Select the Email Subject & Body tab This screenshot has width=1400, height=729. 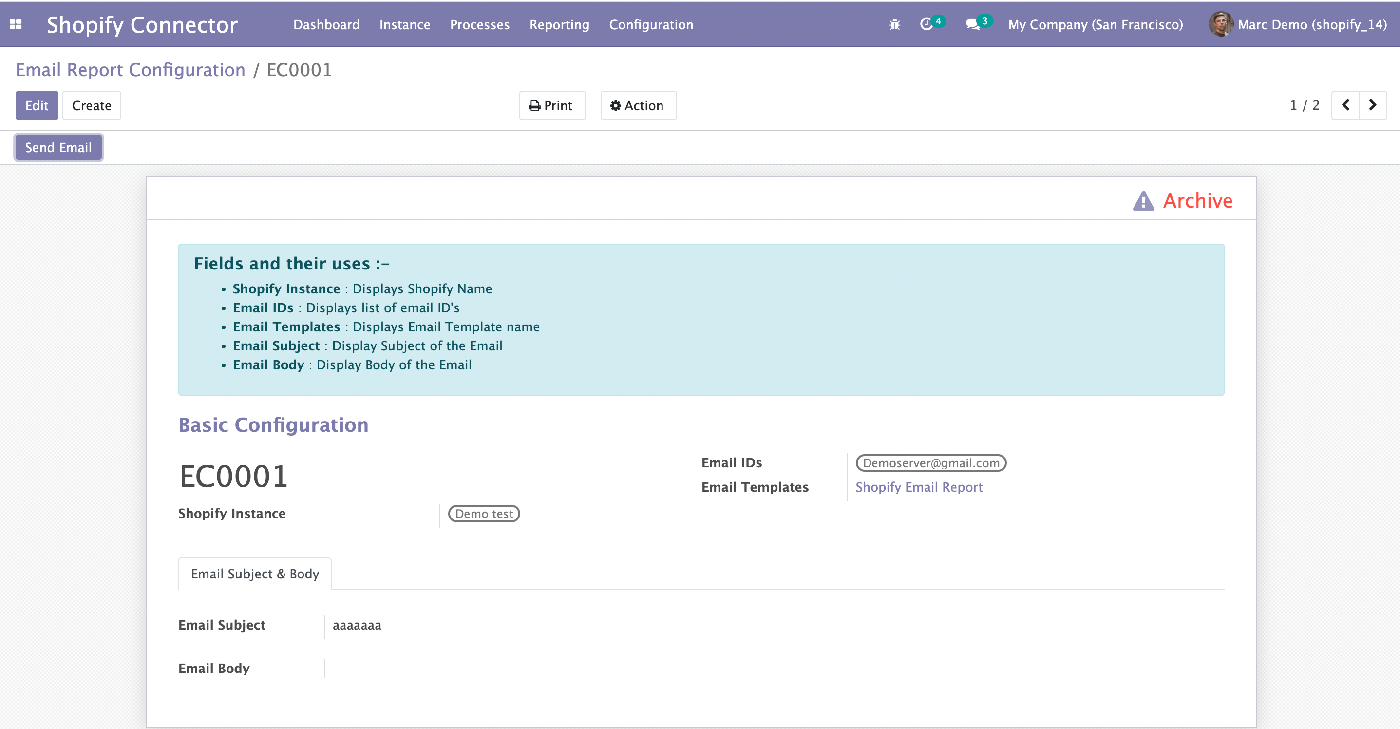[255, 574]
